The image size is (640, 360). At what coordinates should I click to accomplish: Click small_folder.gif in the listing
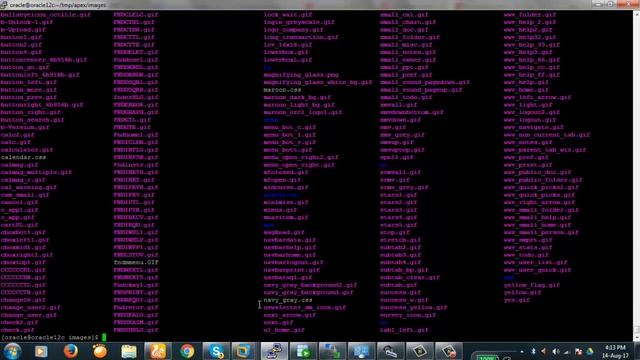(x=410, y=37)
